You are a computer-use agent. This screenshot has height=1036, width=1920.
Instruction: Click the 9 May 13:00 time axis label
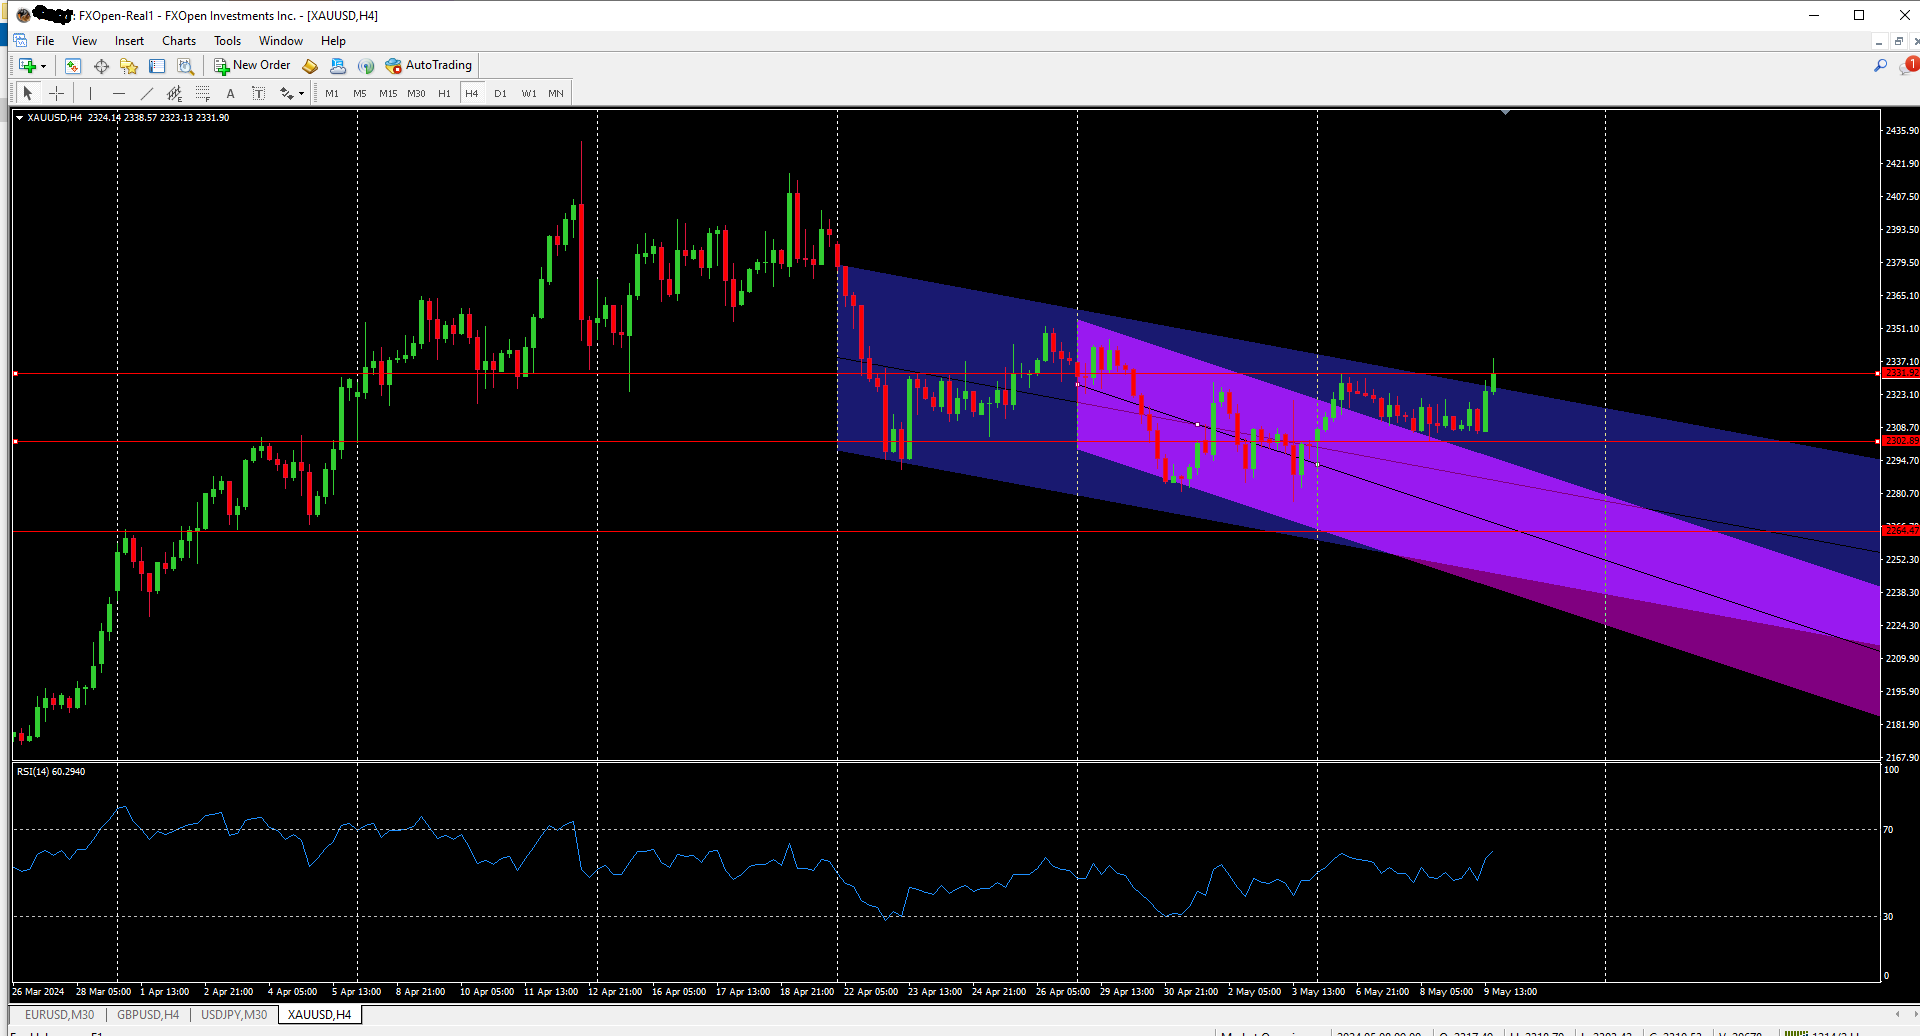(x=1510, y=992)
